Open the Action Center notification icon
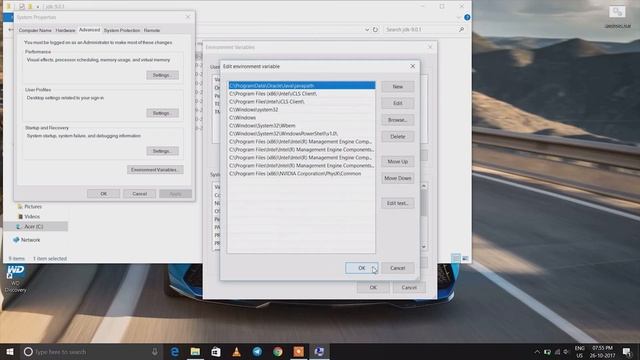The height and width of the screenshot is (360, 640). (627, 351)
